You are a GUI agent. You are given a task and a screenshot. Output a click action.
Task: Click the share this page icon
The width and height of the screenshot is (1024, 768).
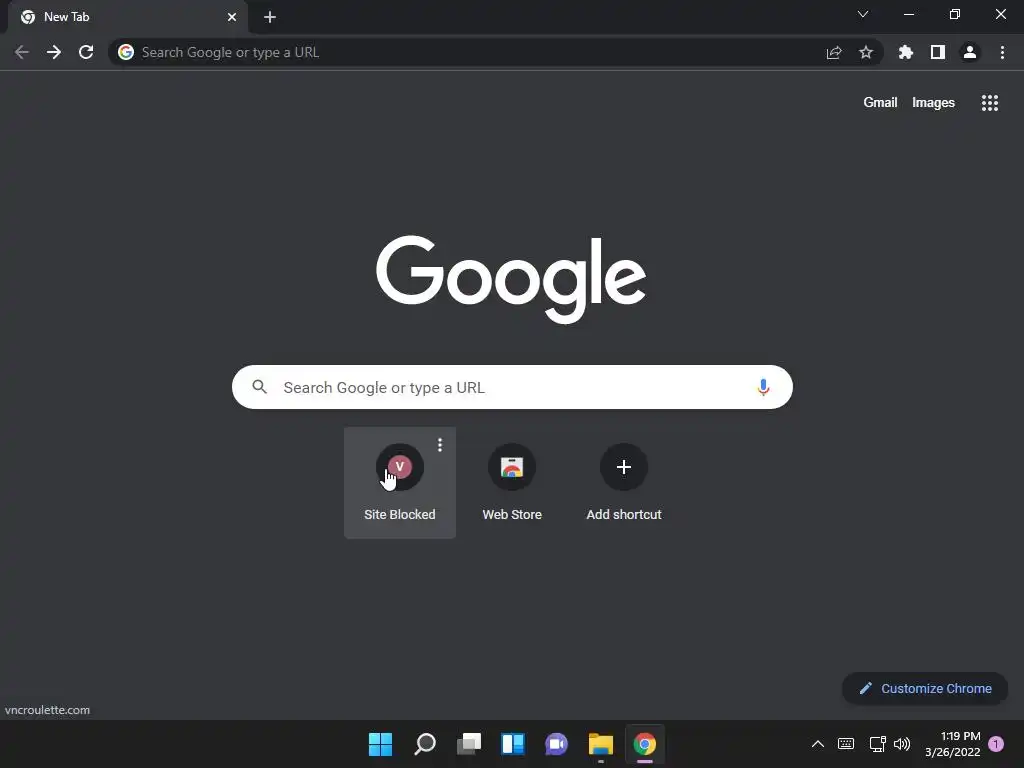click(x=834, y=52)
